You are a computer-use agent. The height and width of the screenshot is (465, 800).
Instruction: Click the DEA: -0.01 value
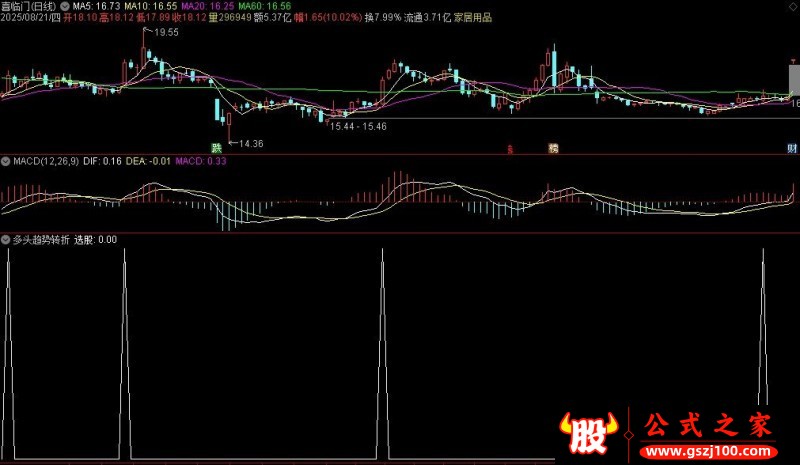click(x=148, y=161)
